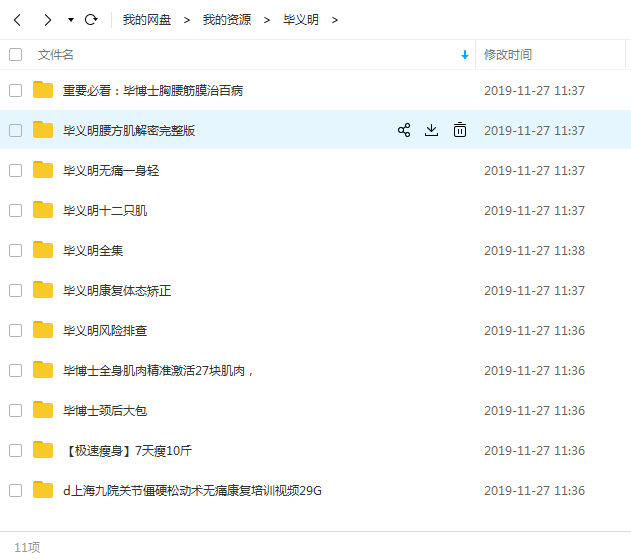
Task: Navigate to 我的网盘 in the breadcrumb
Action: pos(147,20)
